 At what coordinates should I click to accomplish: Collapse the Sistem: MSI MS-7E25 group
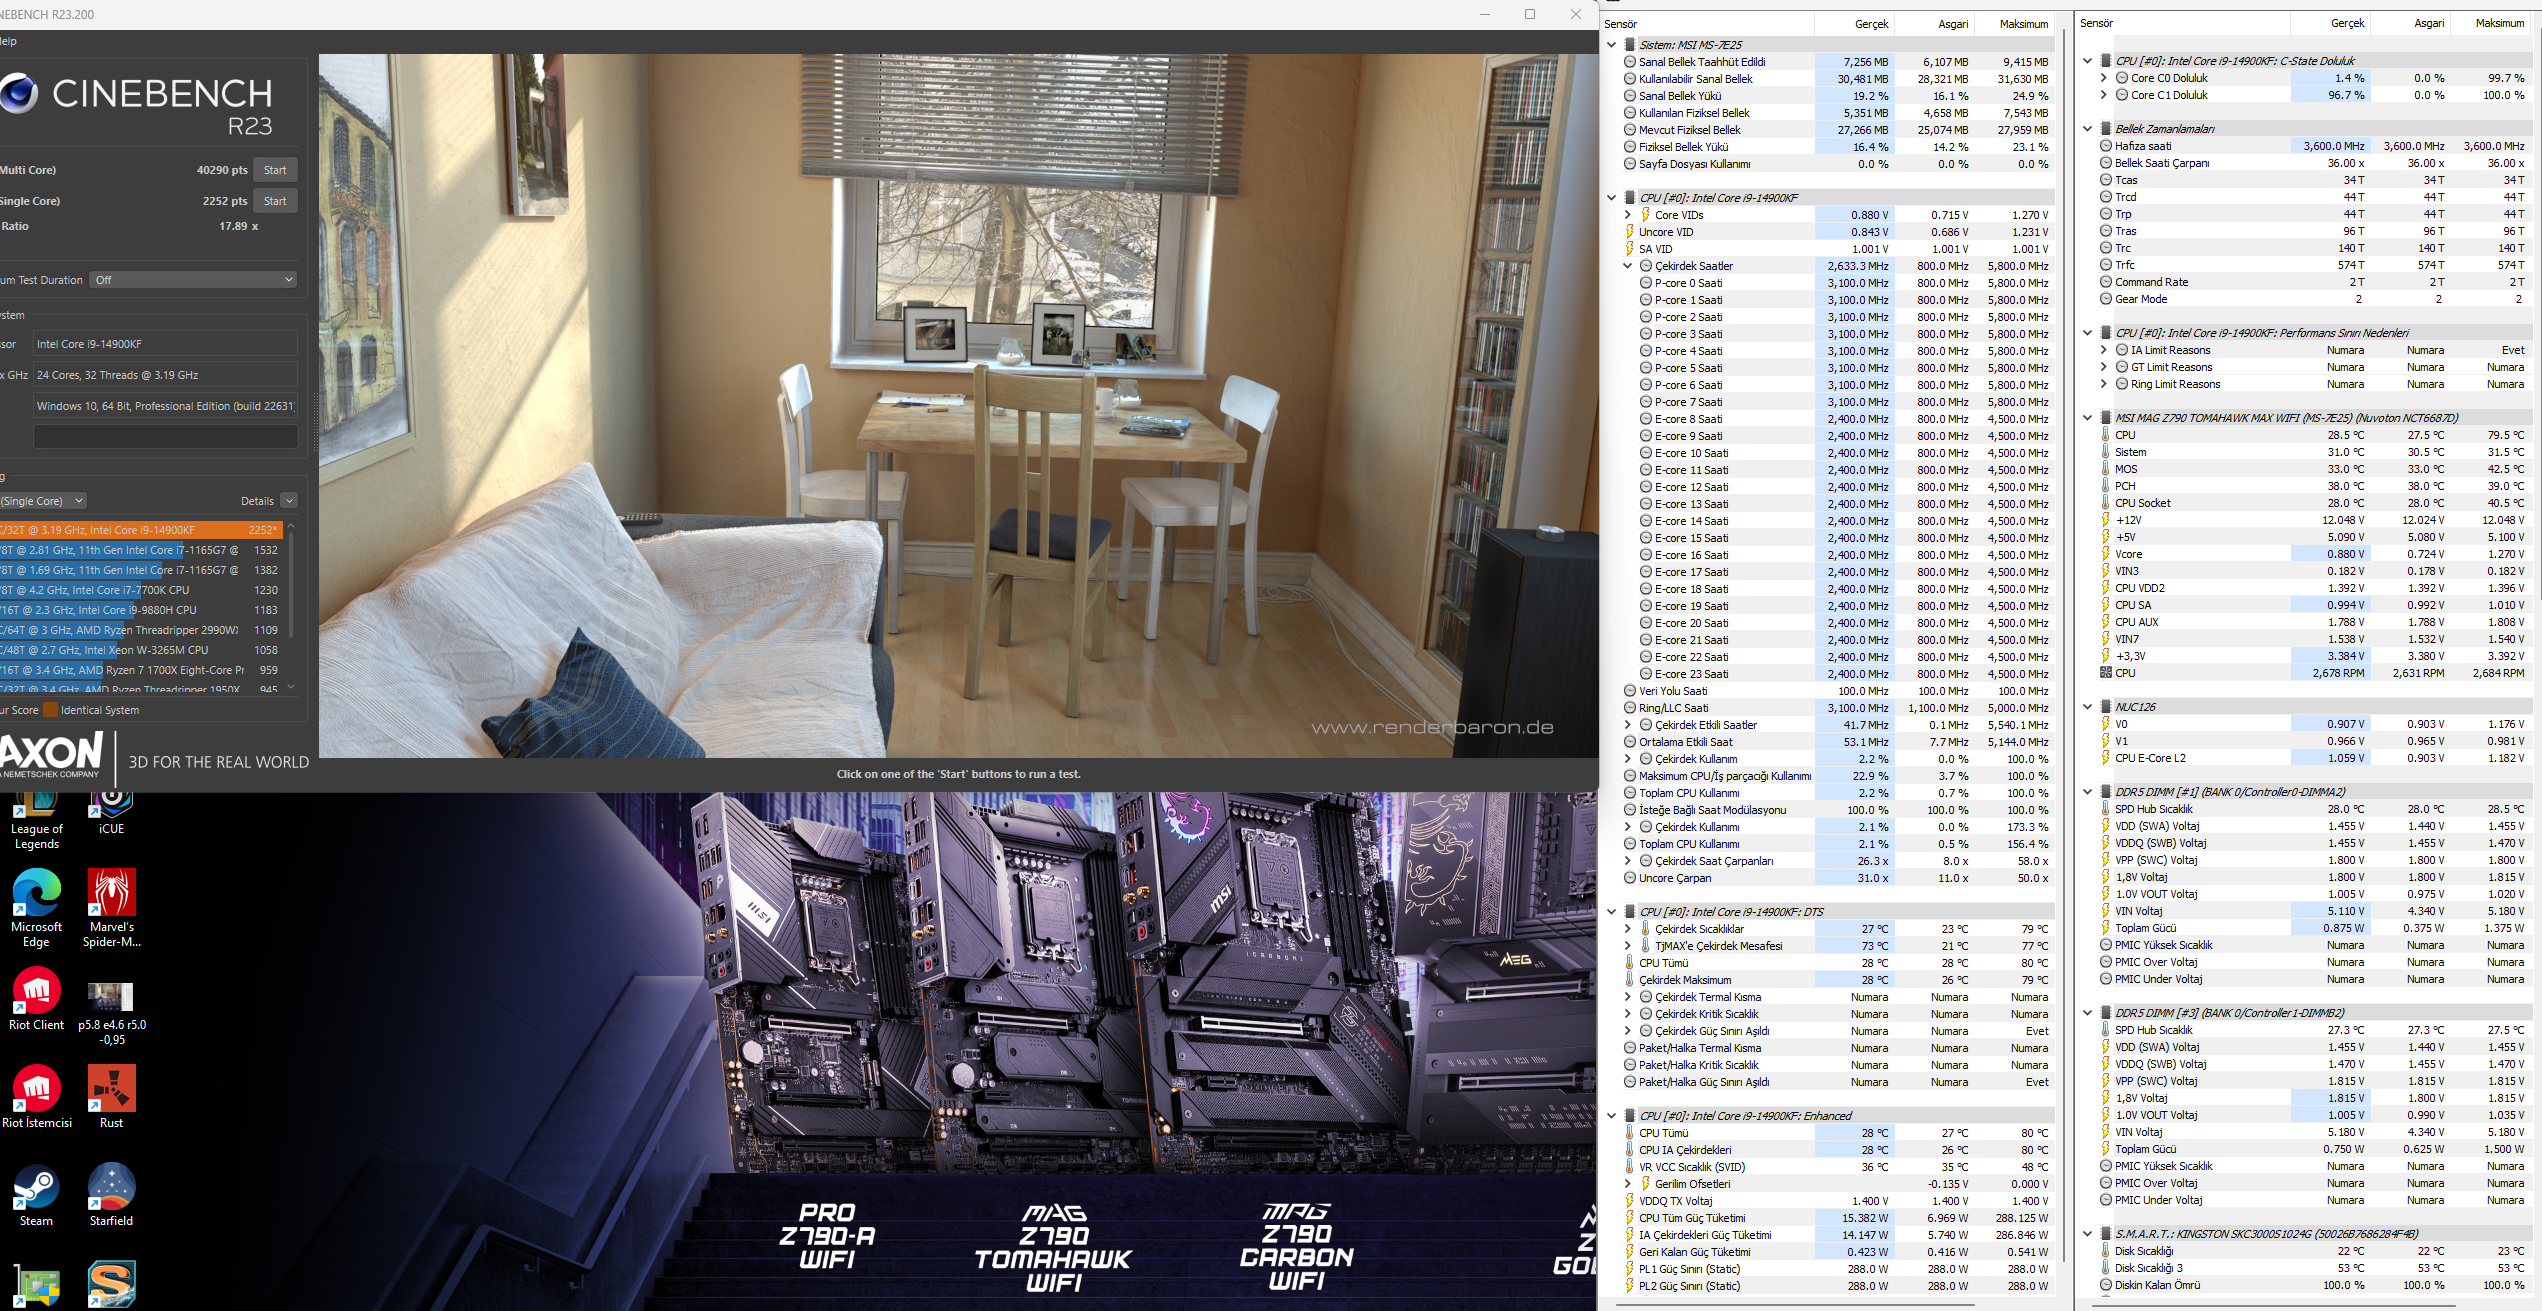click(x=1611, y=45)
